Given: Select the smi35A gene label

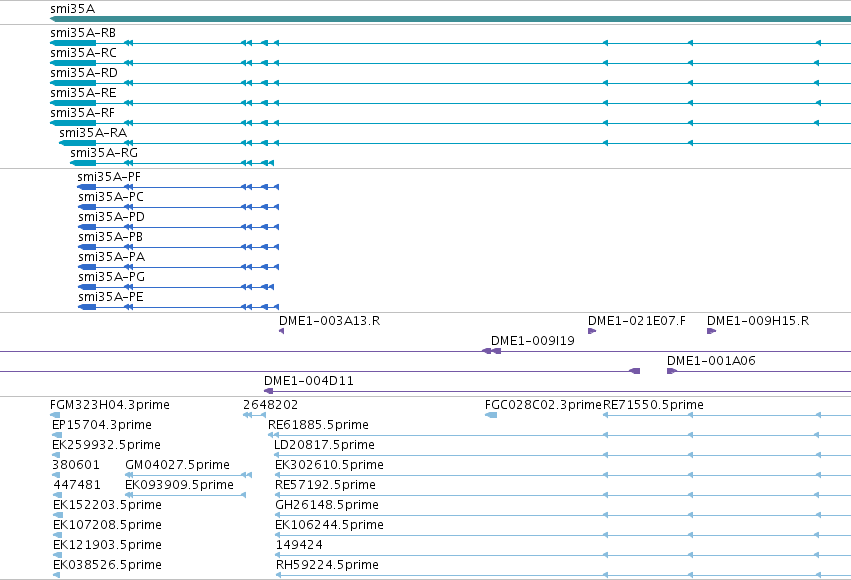Looking at the screenshot, I should [x=72, y=9].
